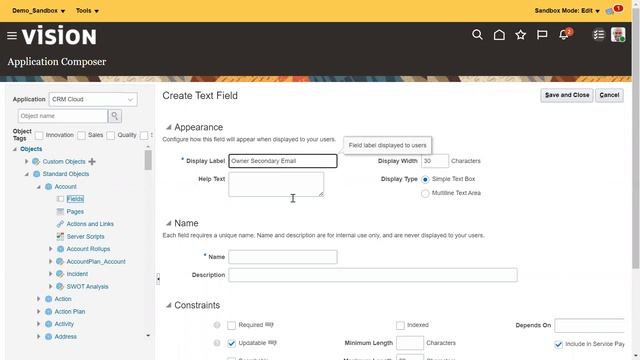Click the expression icon next to Required
Image resolution: width=640 pixels, height=360 pixels.
(x=269, y=325)
